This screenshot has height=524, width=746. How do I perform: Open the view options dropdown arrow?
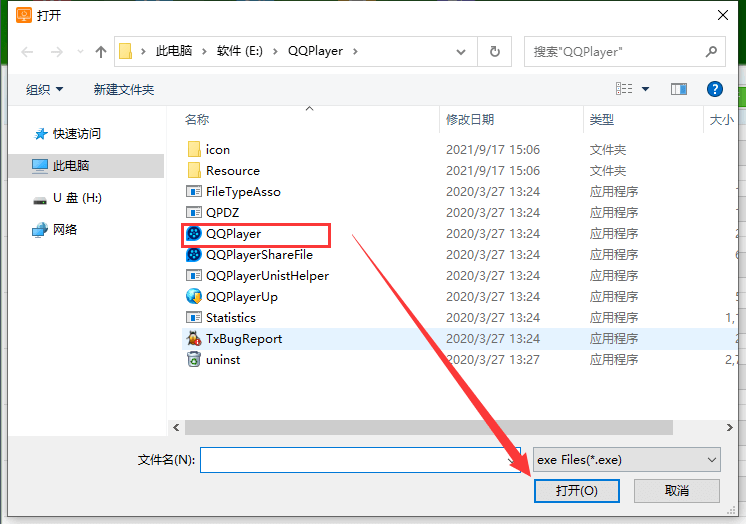[646, 89]
